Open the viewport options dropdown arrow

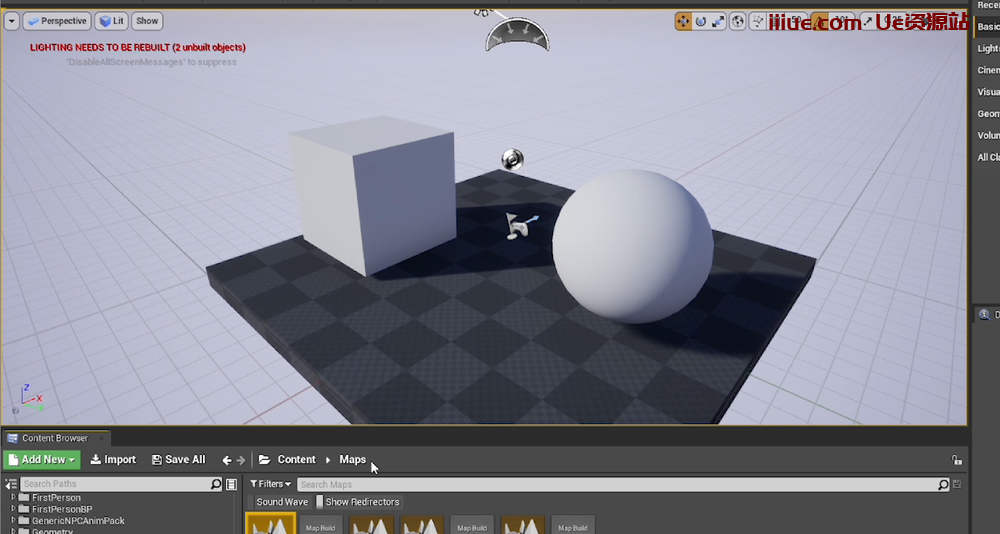pos(12,21)
